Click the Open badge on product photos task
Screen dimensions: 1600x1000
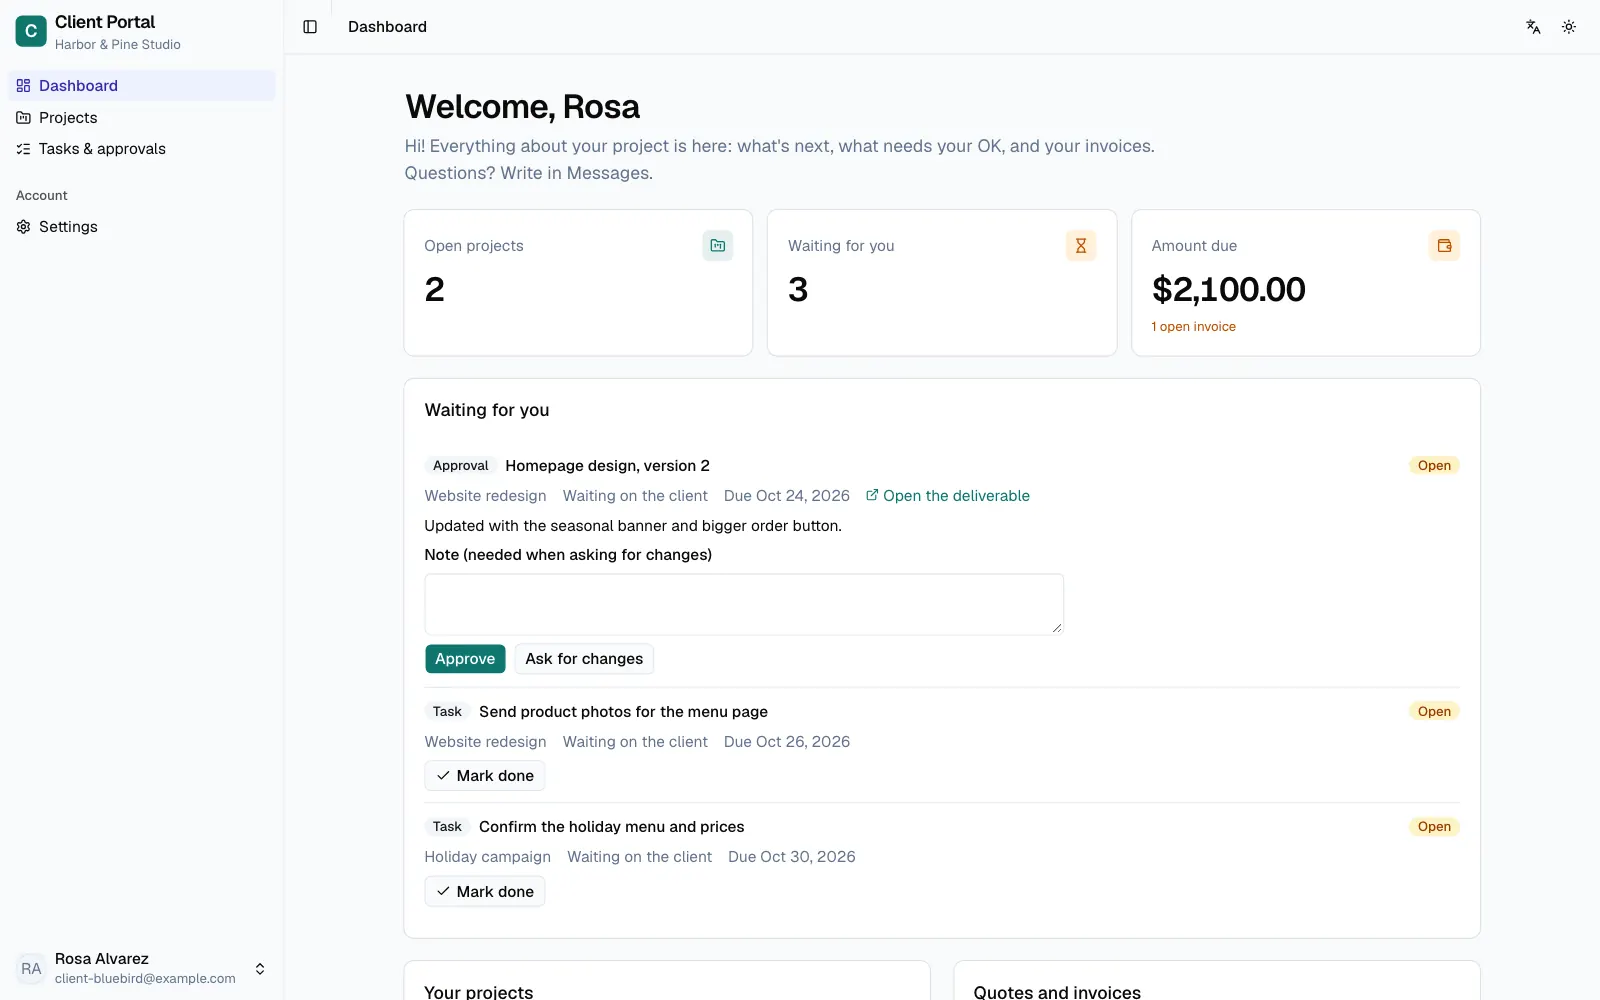coord(1434,712)
